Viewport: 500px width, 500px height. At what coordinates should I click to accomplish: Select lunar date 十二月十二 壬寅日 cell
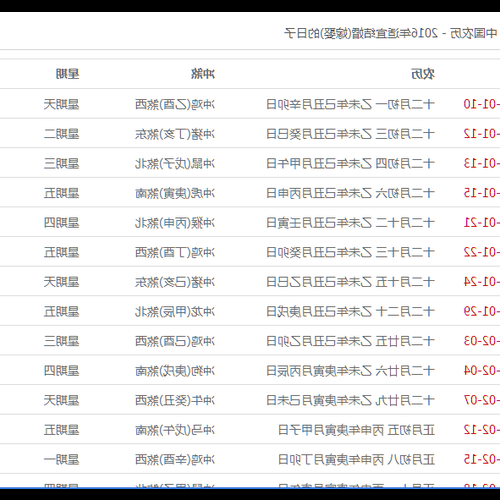pyautogui.click(x=350, y=223)
